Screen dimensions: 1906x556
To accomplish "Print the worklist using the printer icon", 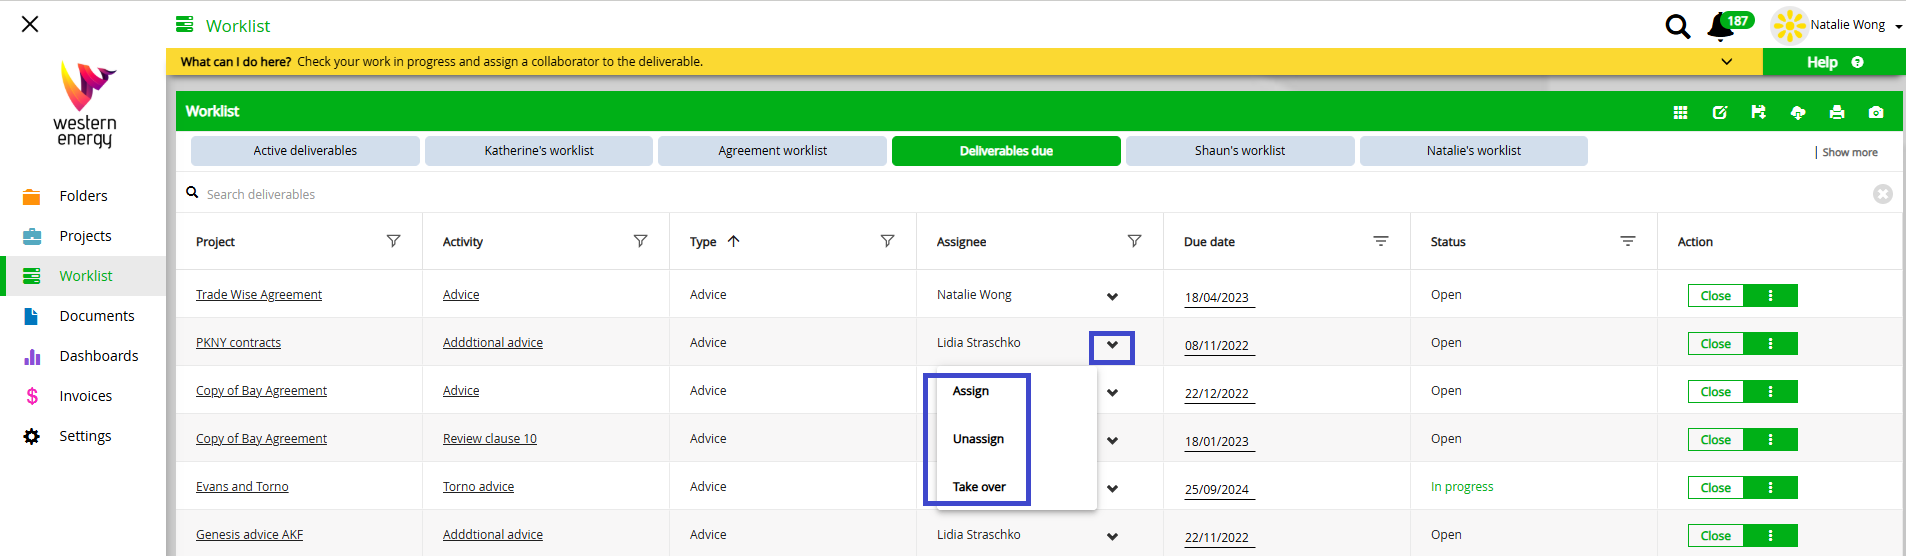I will point(1837,112).
